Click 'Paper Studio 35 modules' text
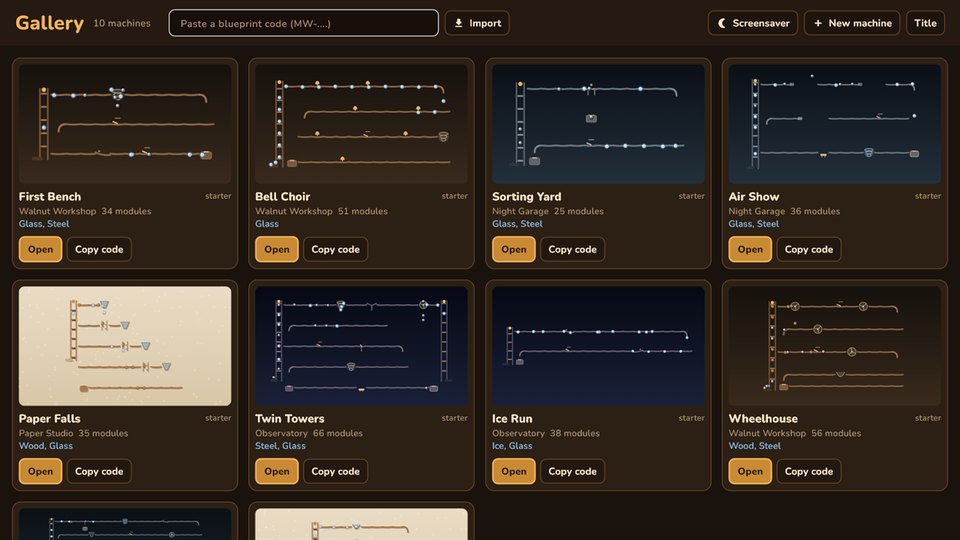The height and width of the screenshot is (540, 960). pyautogui.click(x=73, y=433)
